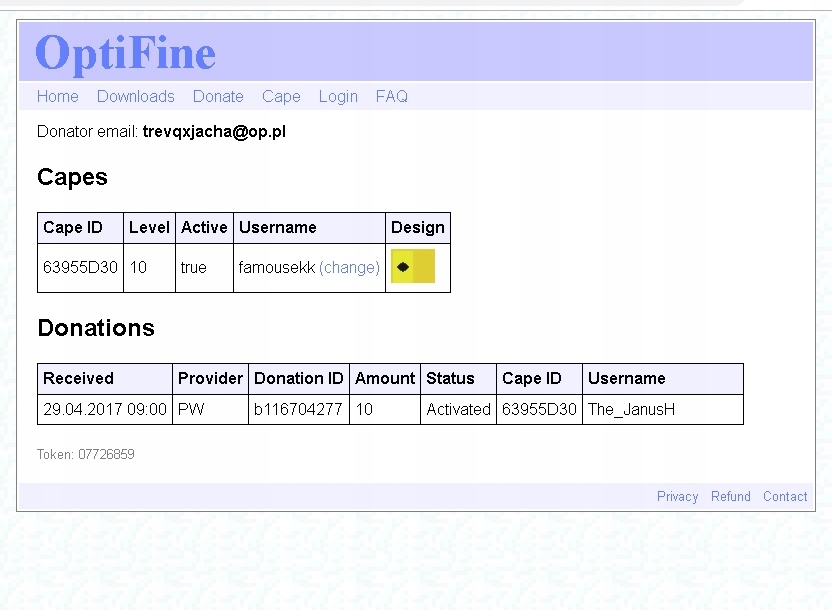
Task: Open the Donate page
Action: tap(218, 97)
